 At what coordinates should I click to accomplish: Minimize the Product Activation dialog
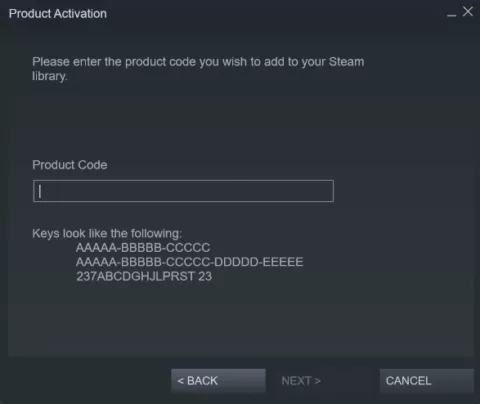click(451, 15)
